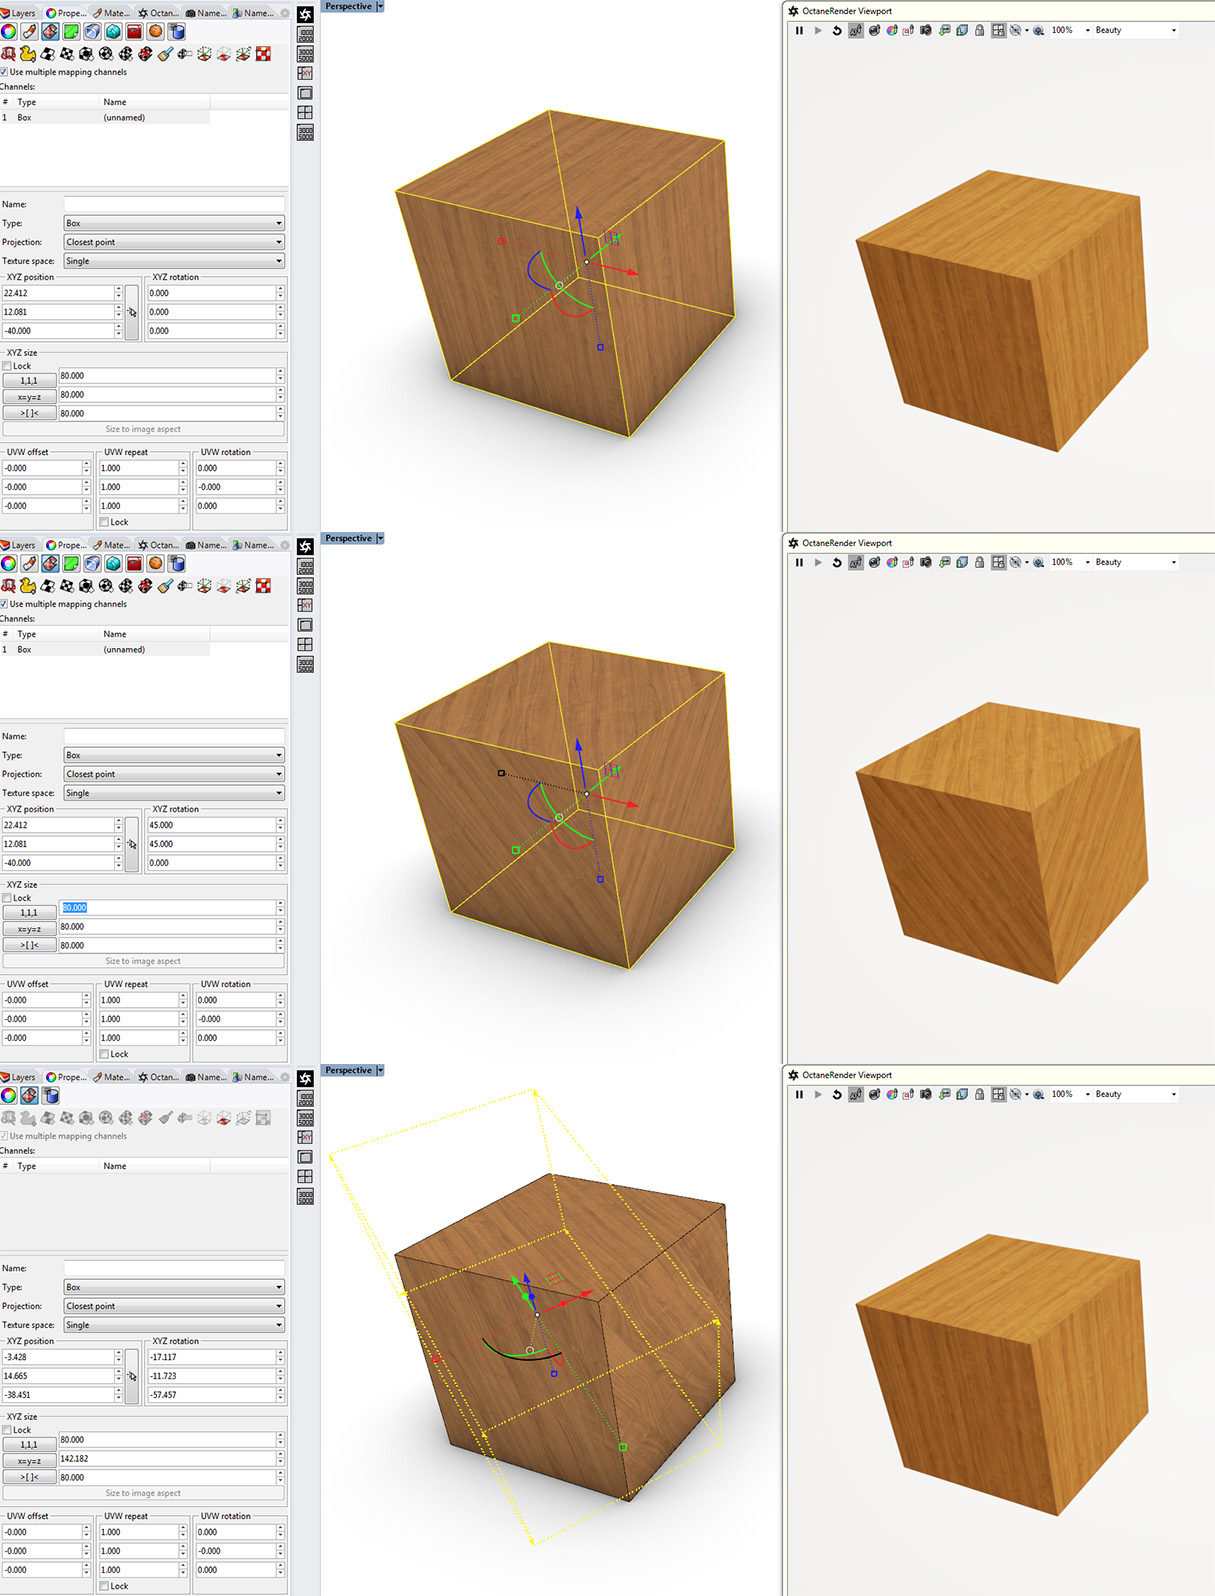
Task: Click color wheel icon in top Octane viewport toolbar
Action: 891,30
